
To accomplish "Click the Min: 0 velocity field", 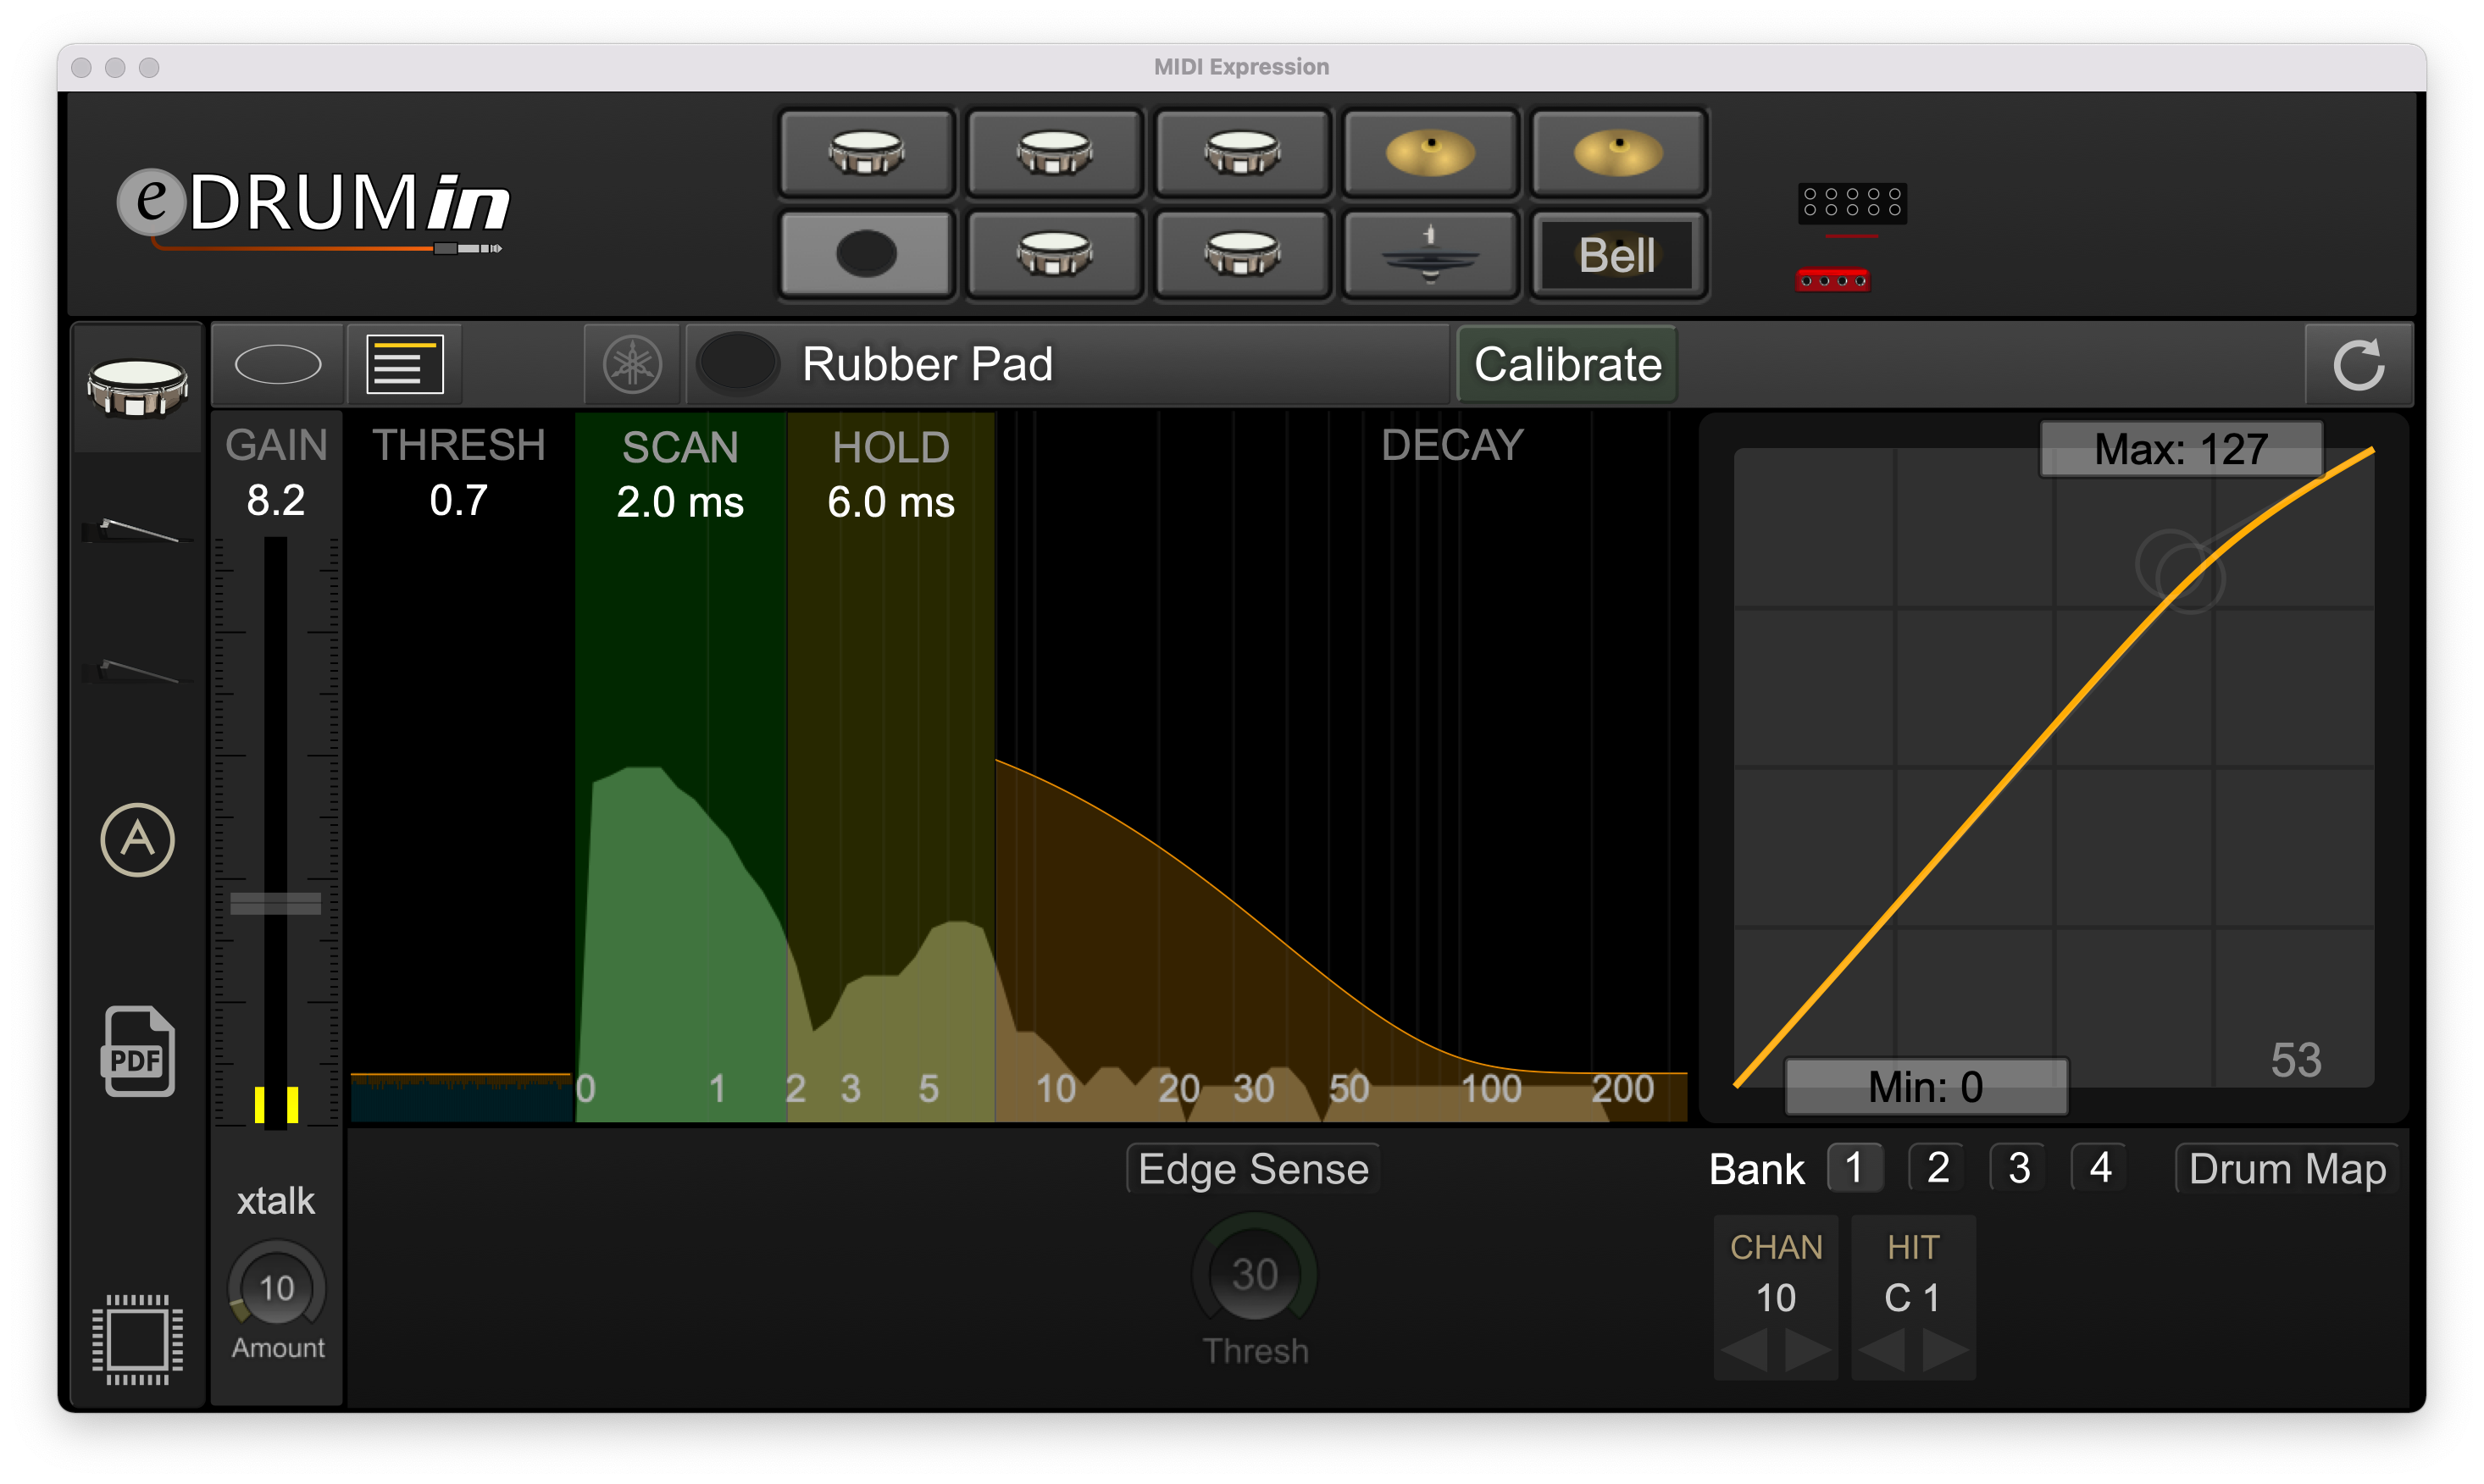I will 1926,1086.
